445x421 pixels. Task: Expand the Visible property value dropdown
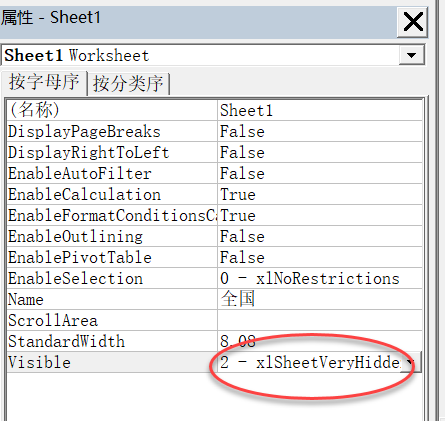click(x=412, y=362)
